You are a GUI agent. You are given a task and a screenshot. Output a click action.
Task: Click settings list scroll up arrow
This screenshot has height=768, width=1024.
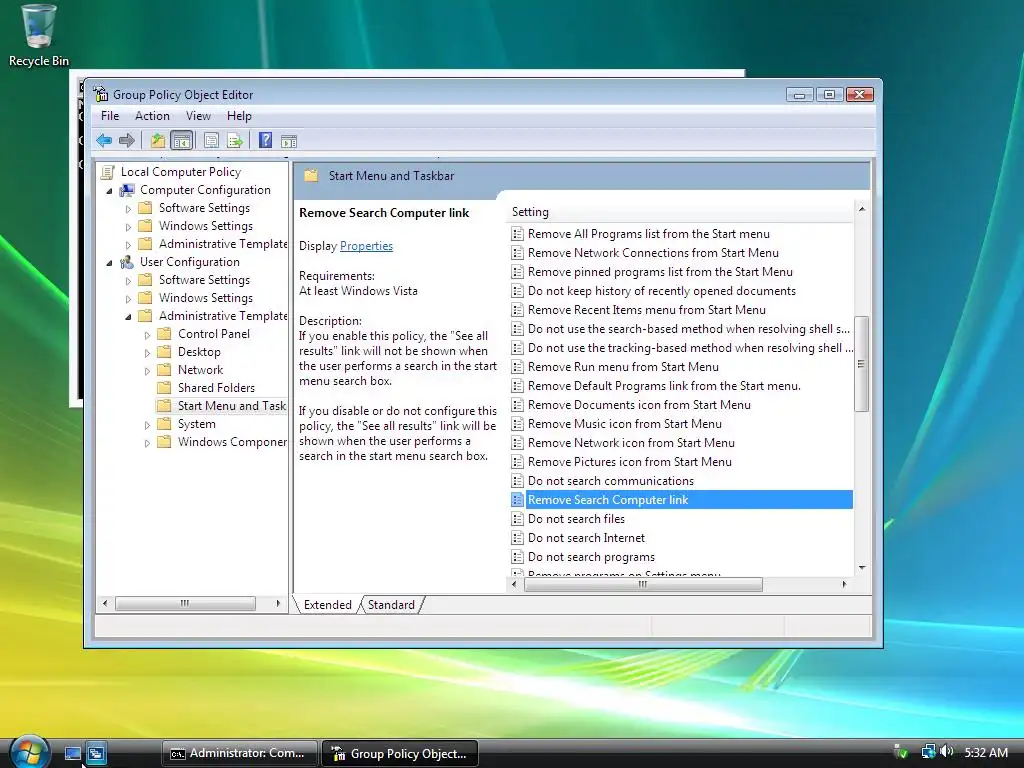[861, 209]
